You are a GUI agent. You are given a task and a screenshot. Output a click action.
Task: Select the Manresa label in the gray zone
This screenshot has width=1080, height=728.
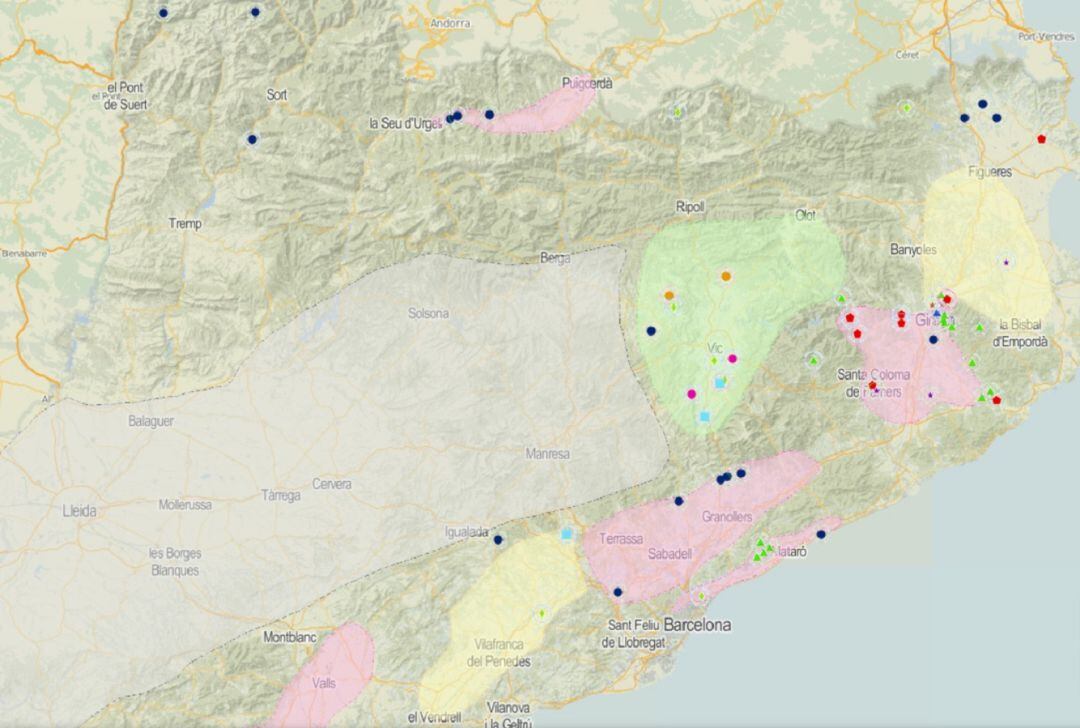[547, 454]
